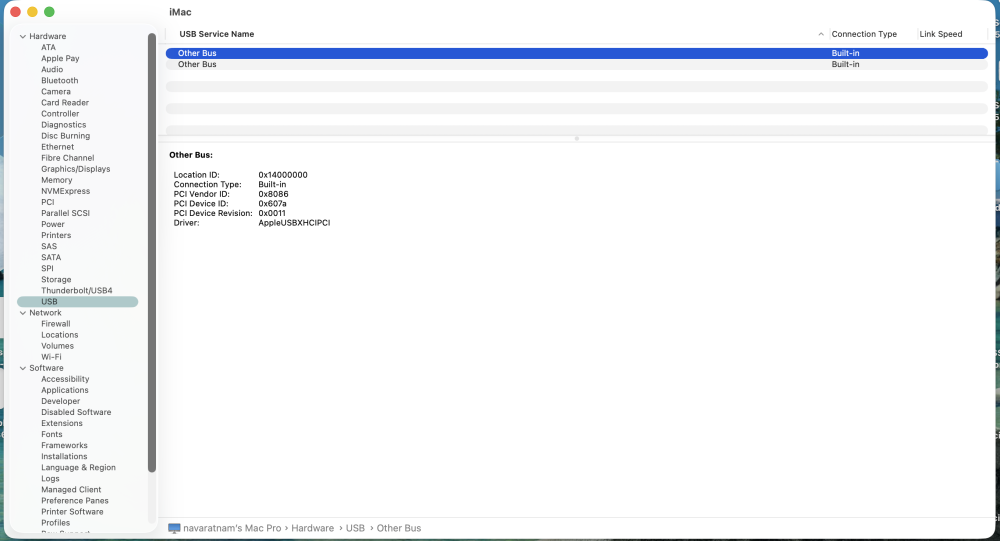The width and height of the screenshot is (1000, 541).
Task: Open Printers in the sidebar
Action: point(56,235)
